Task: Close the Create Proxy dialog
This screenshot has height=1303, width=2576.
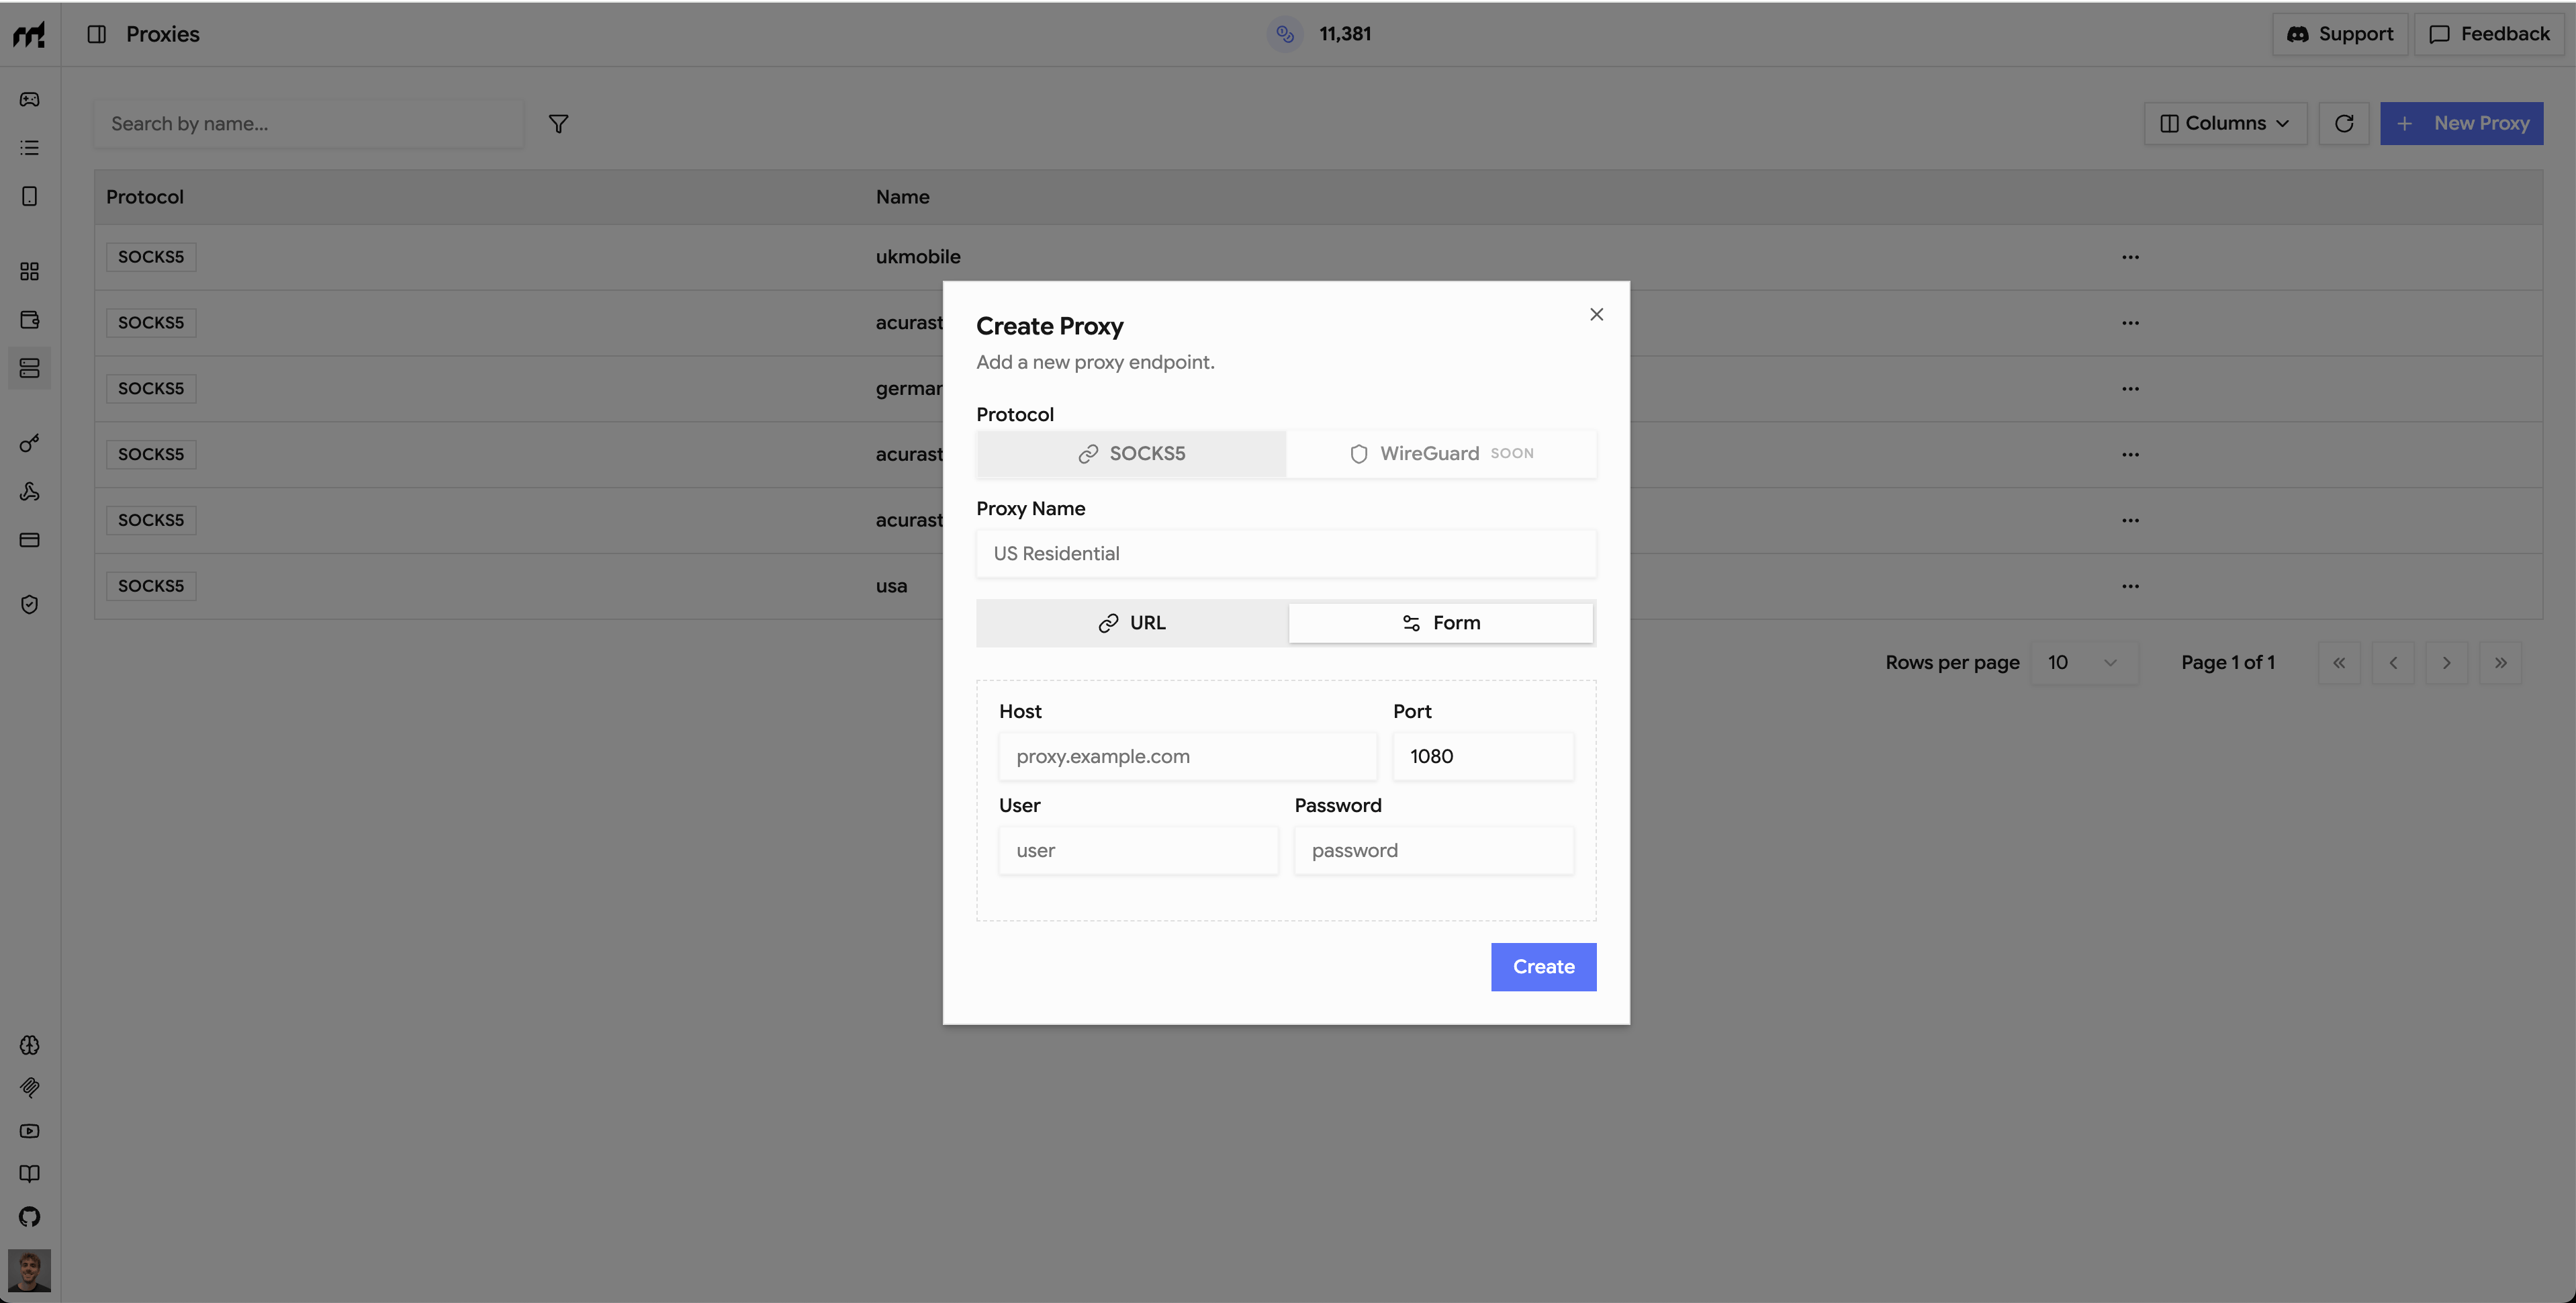Action: point(1596,314)
